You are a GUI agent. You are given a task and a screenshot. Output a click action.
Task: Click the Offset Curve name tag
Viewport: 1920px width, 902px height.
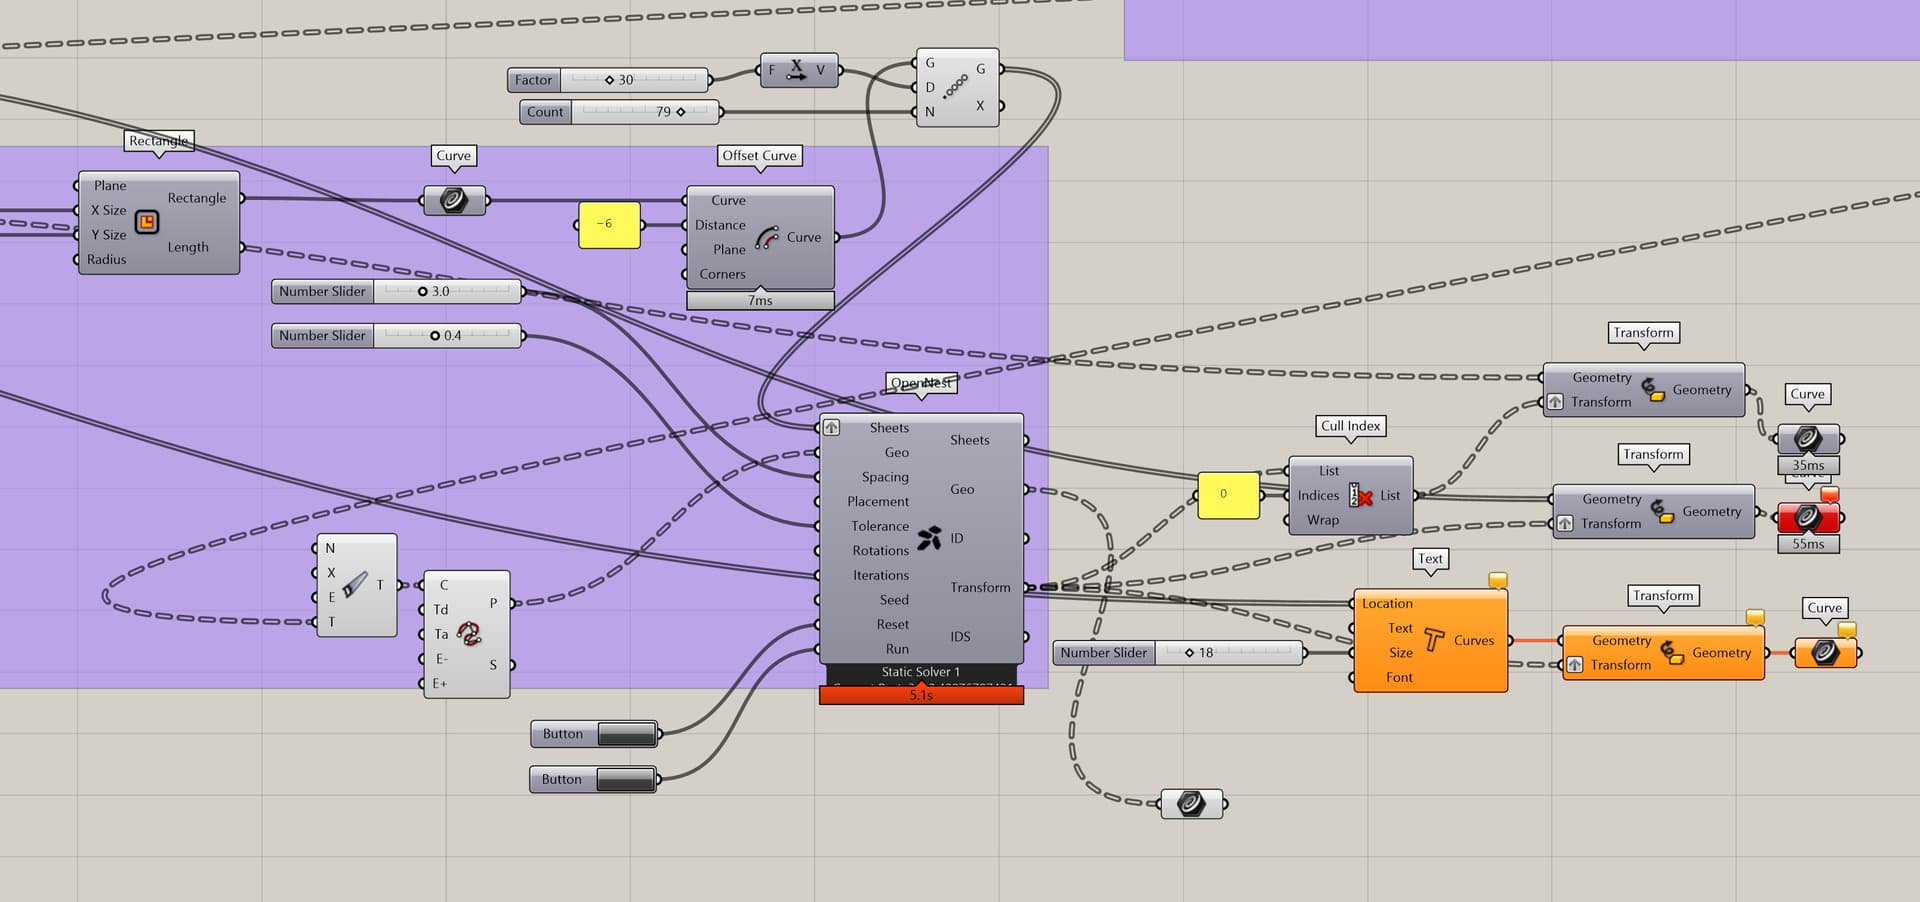760,156
